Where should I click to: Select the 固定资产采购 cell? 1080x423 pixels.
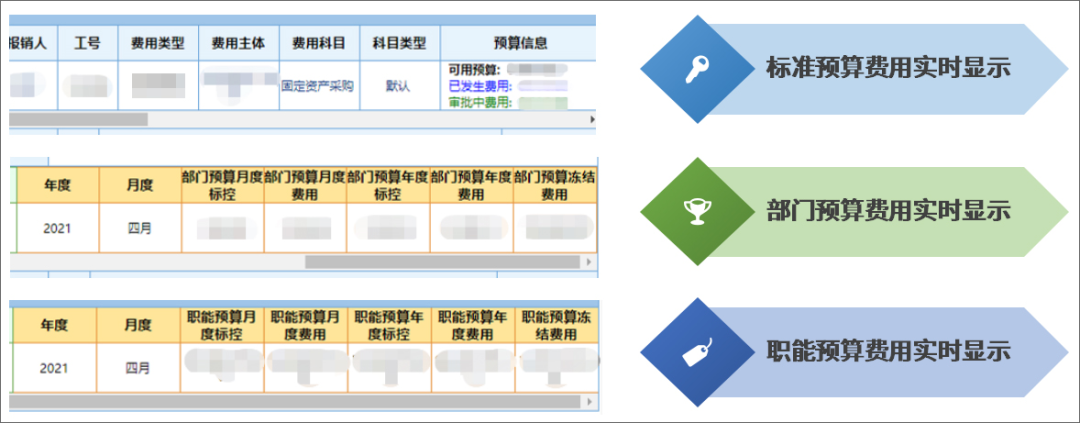tap(320, 86)
